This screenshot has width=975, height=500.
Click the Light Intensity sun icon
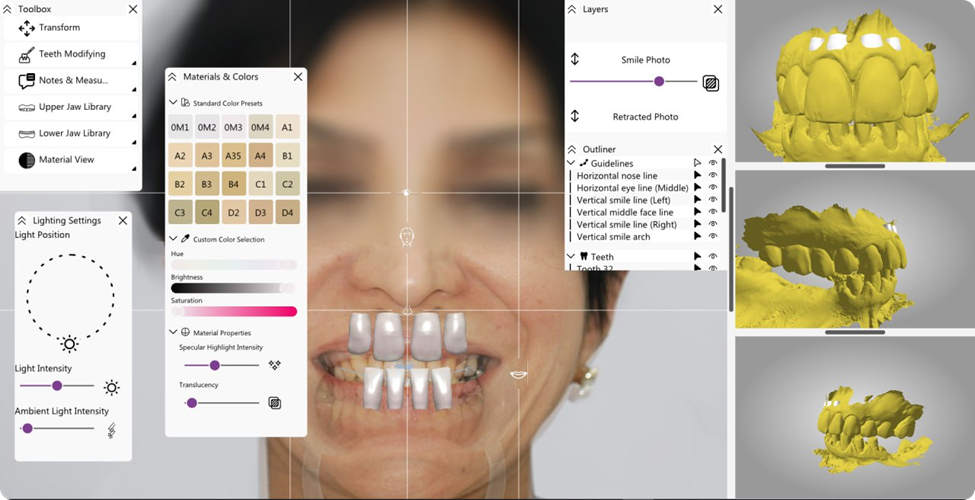tap(112, 388)
